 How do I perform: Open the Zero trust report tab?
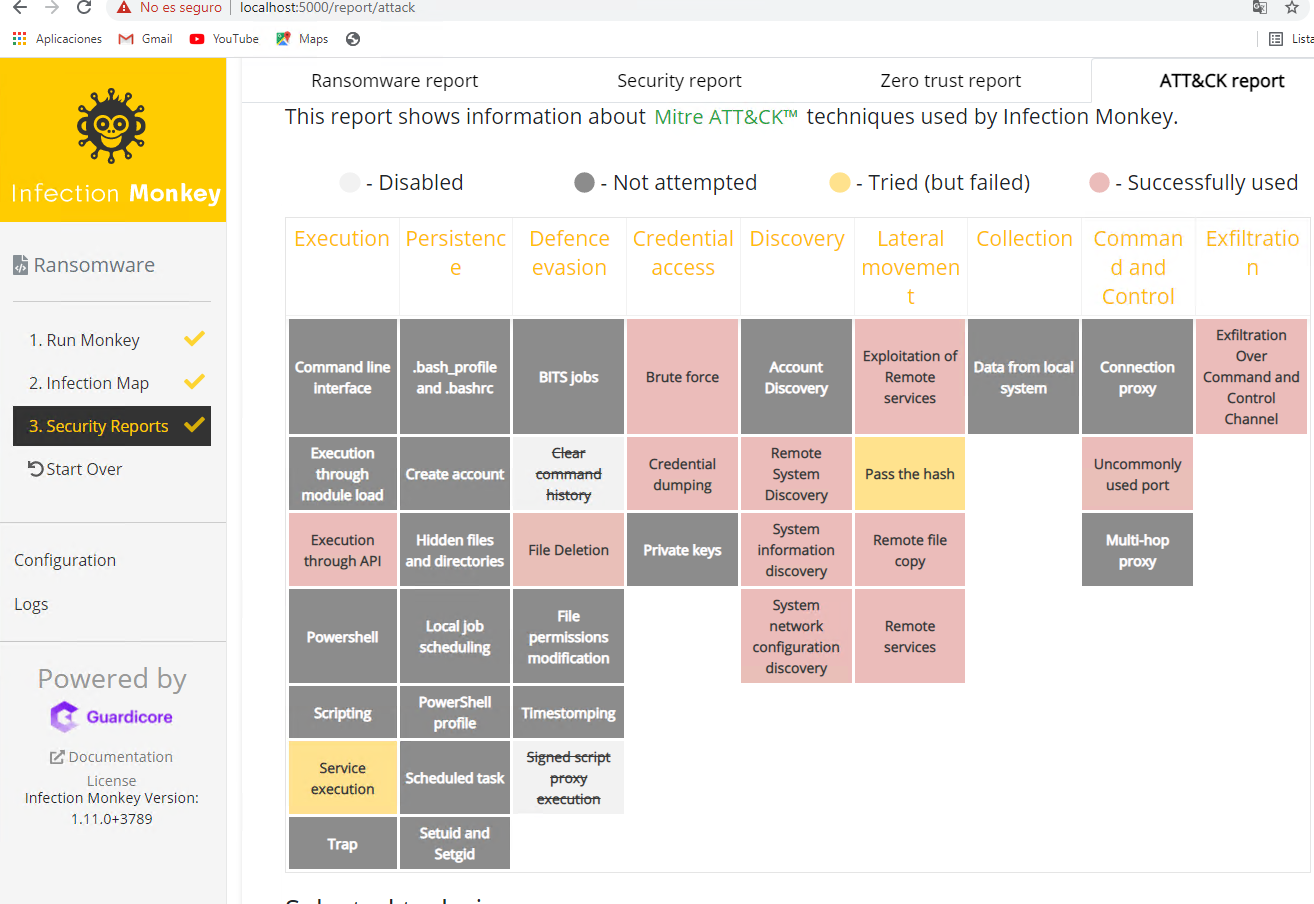click(x=950, y=81)
